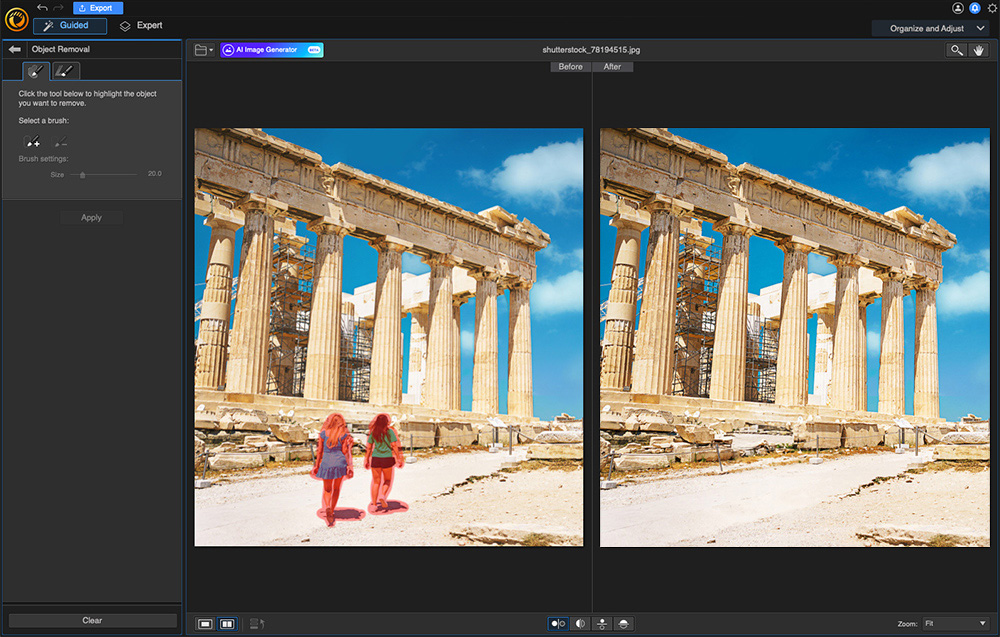Open the user account icon
This screenshot has height=637, width=1000.
[x=958, y=8]
